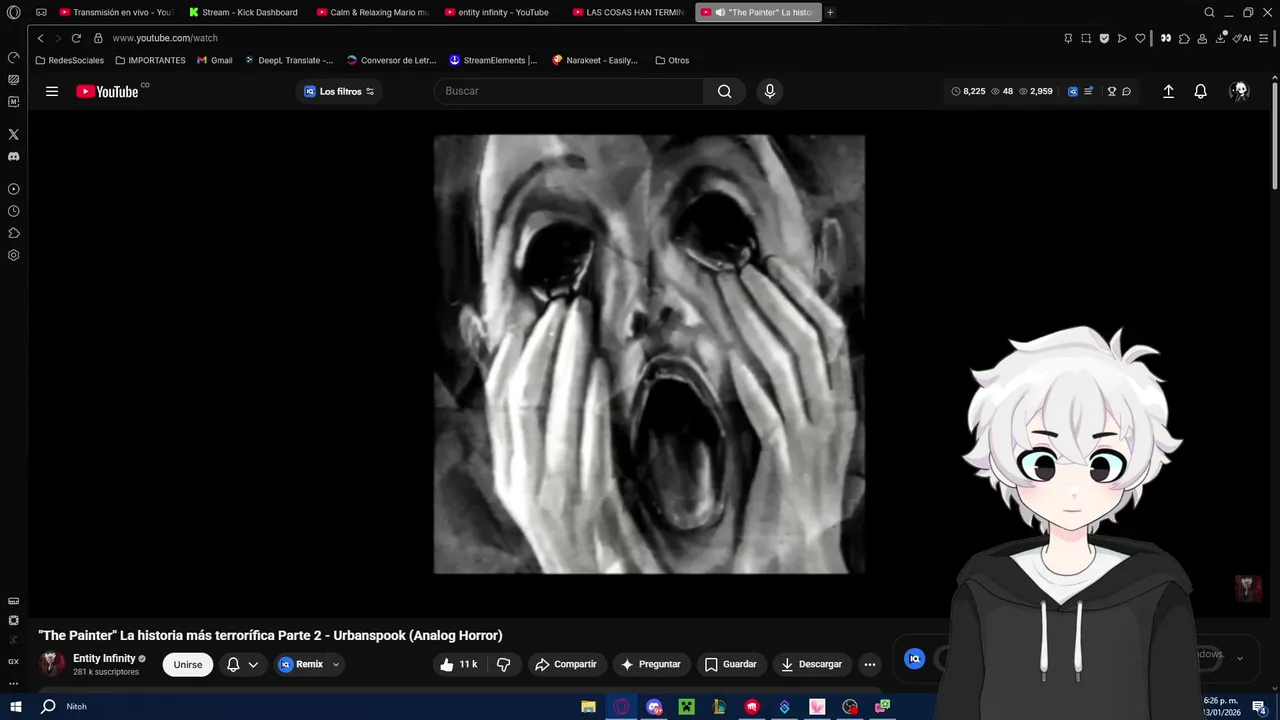The width and height of the screenshot is (1280, 720).
Task: Open the account avatar menu
Action: coord(1240,91)
